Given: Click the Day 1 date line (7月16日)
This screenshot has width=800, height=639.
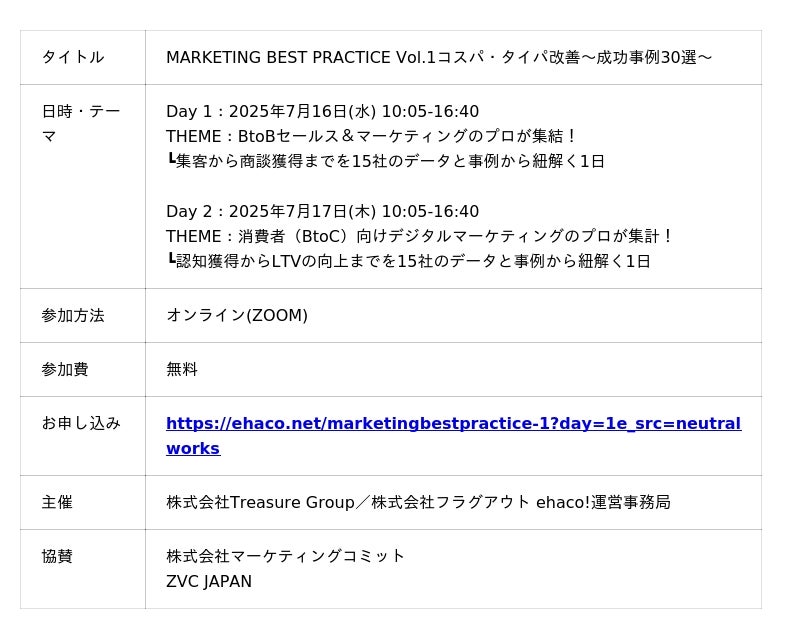Looking at the screenshot, I should (322, 112).
